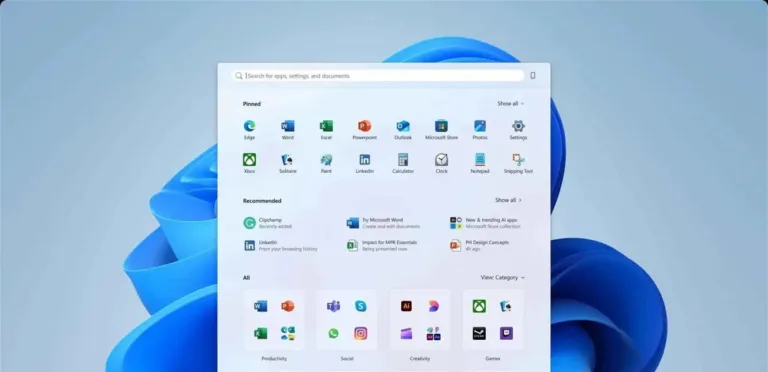Expand more apps cluster in Creativity category
This screenshot has width=768, height=372.
433,333
